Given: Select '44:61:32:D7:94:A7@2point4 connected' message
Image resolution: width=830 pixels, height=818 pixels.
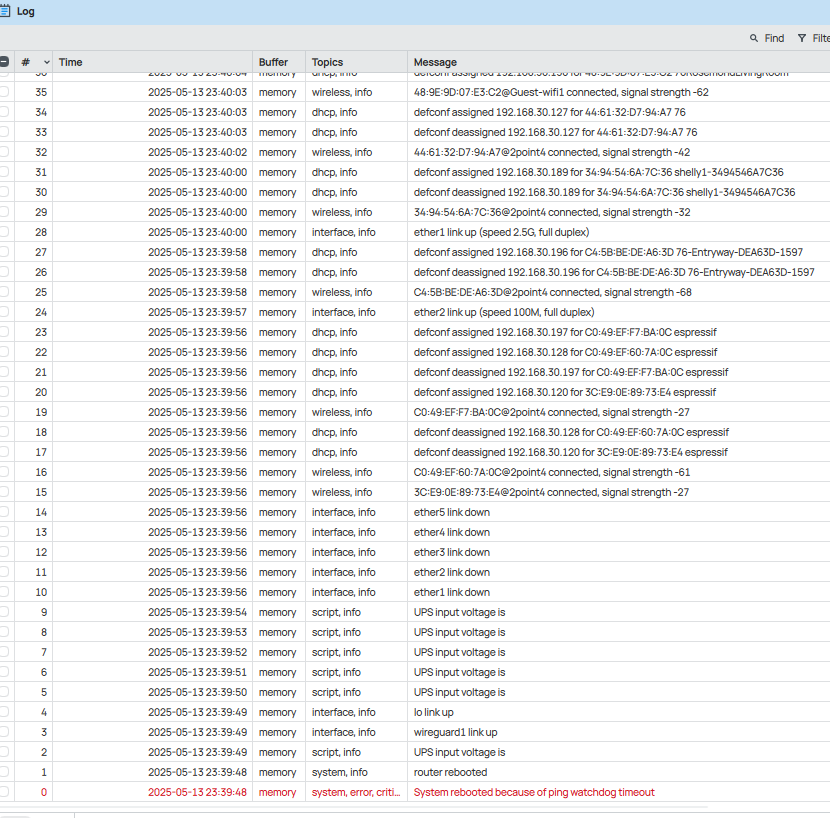Looking at the screenshot, I should tap(552, 152).
